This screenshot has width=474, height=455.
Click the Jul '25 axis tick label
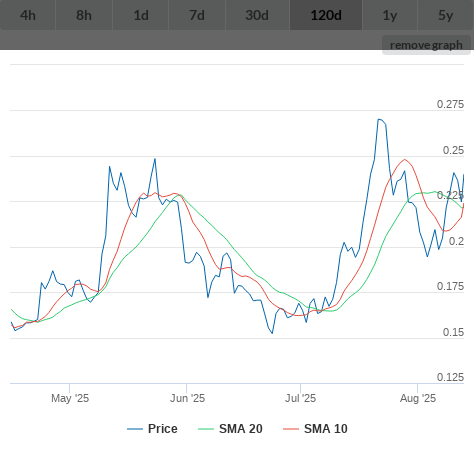coord(300,398)
